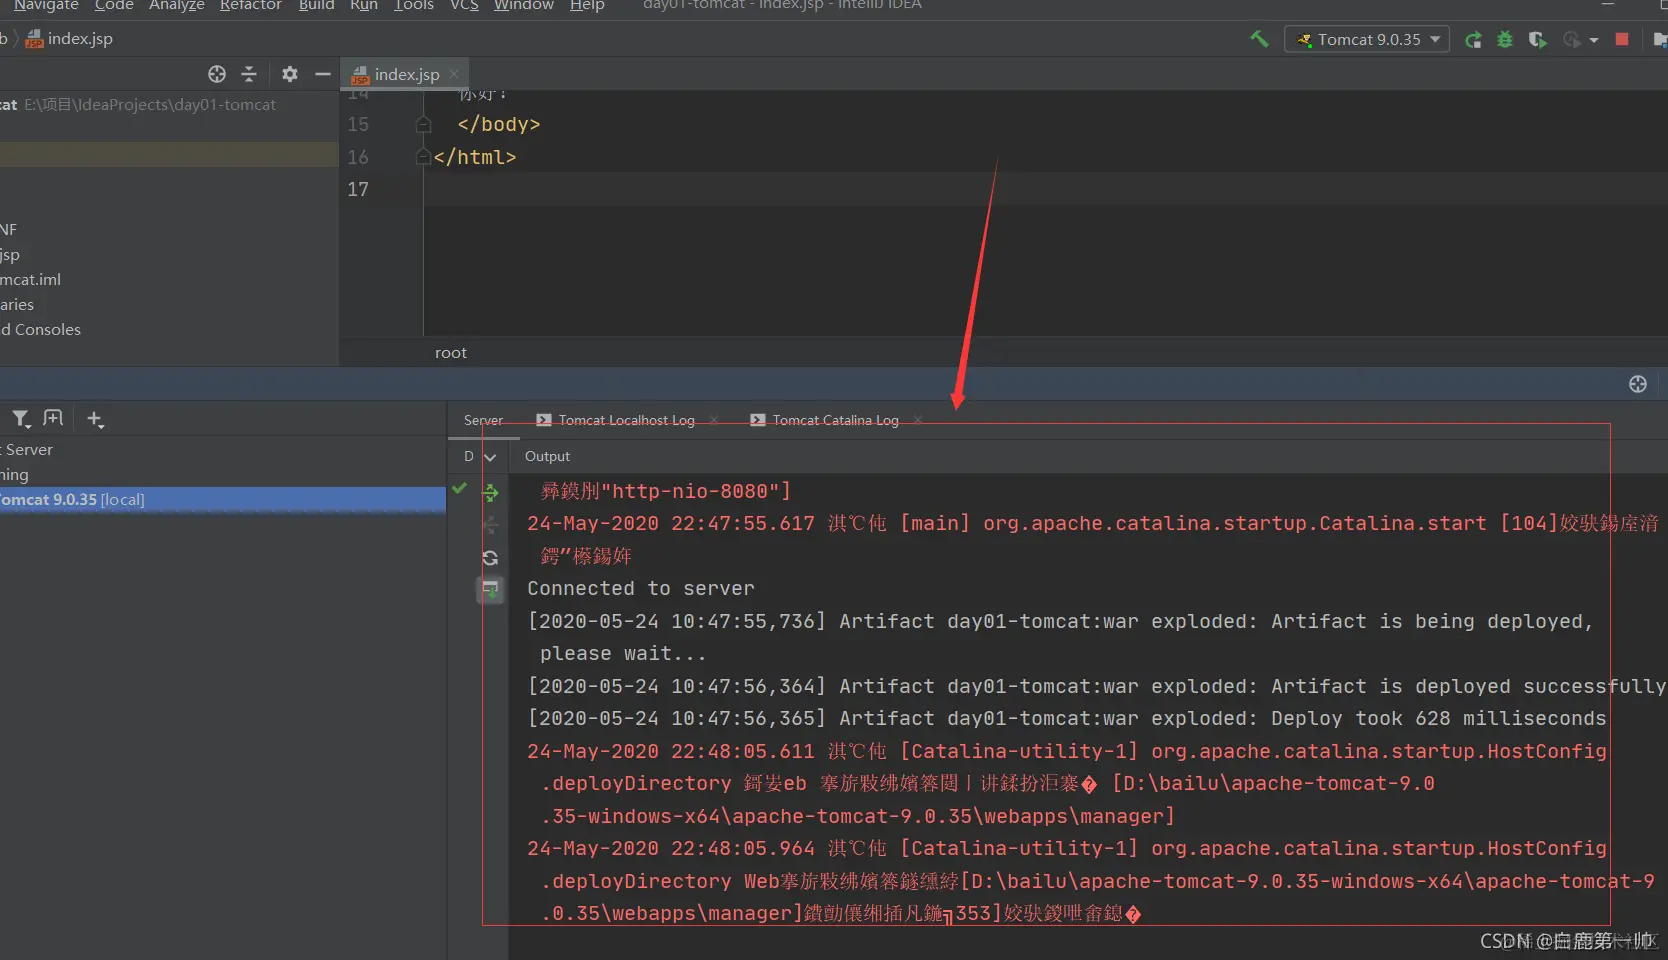Run with Coverage shield icon
The image size is (1668, 960).
click(1537, 40)
